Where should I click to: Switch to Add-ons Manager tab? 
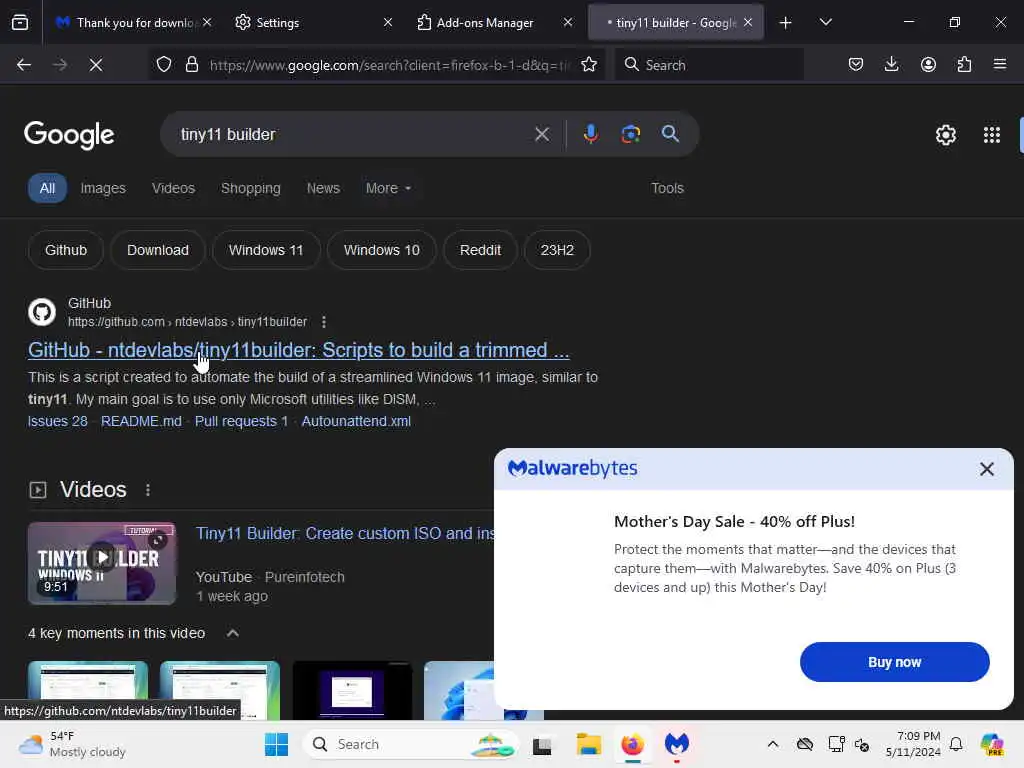pyautogui.click(x=494, y=23)
